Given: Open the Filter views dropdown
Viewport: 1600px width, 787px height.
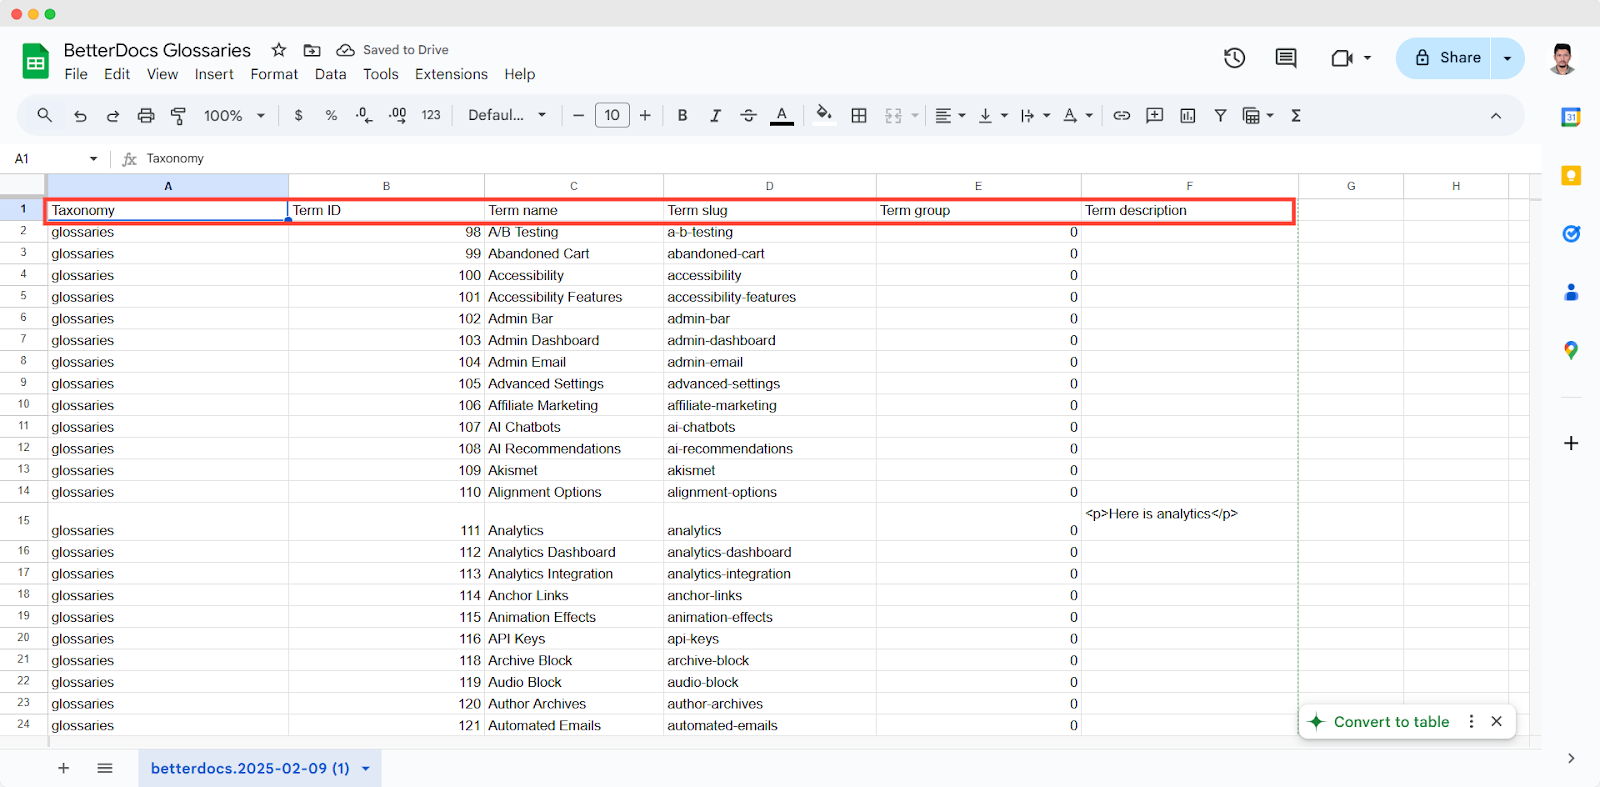Looking at the screenshot, I should click(1258, 116).
